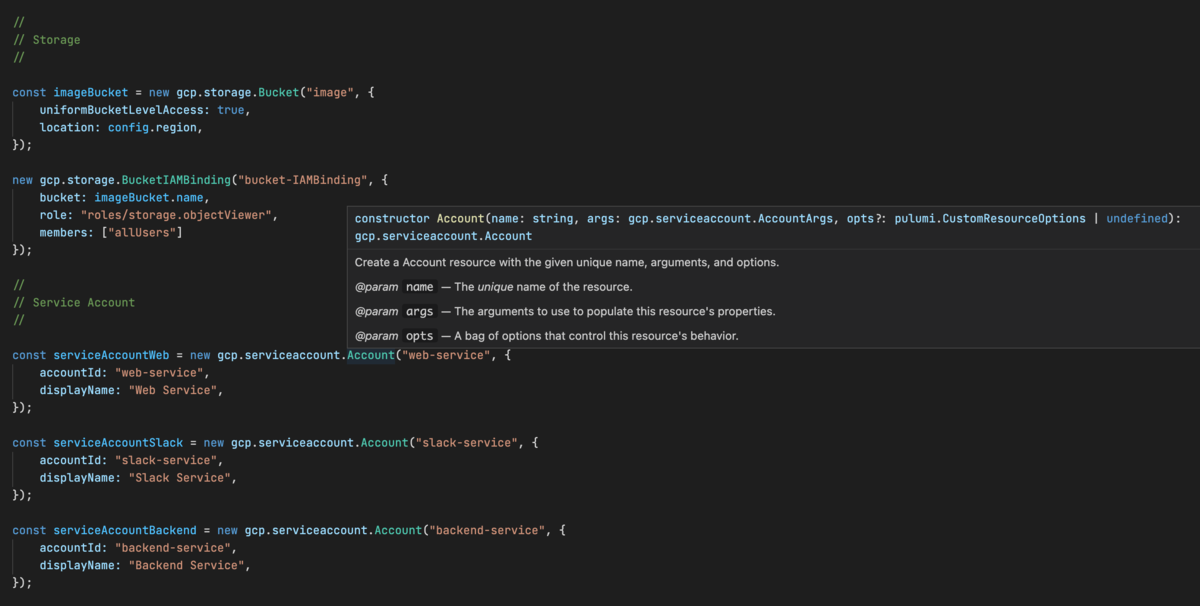Viewport: 1200px width, 606px height.
Task: Click the @param args line in tooltip
Action: tap(565, 311)
